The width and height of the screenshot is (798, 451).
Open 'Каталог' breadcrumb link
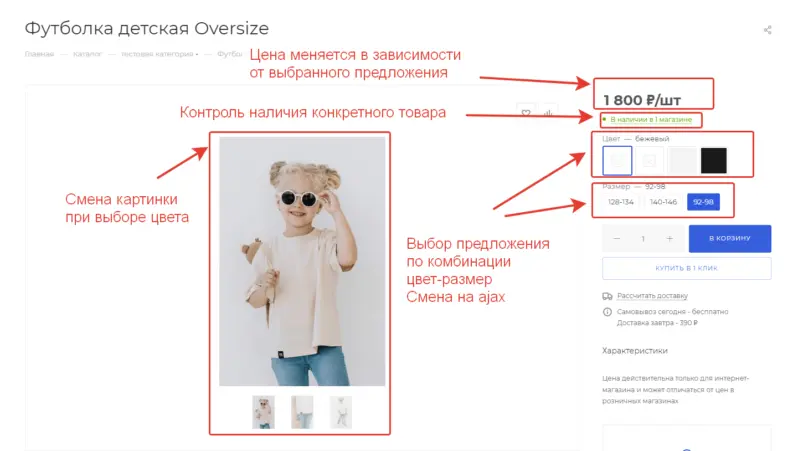87,54
